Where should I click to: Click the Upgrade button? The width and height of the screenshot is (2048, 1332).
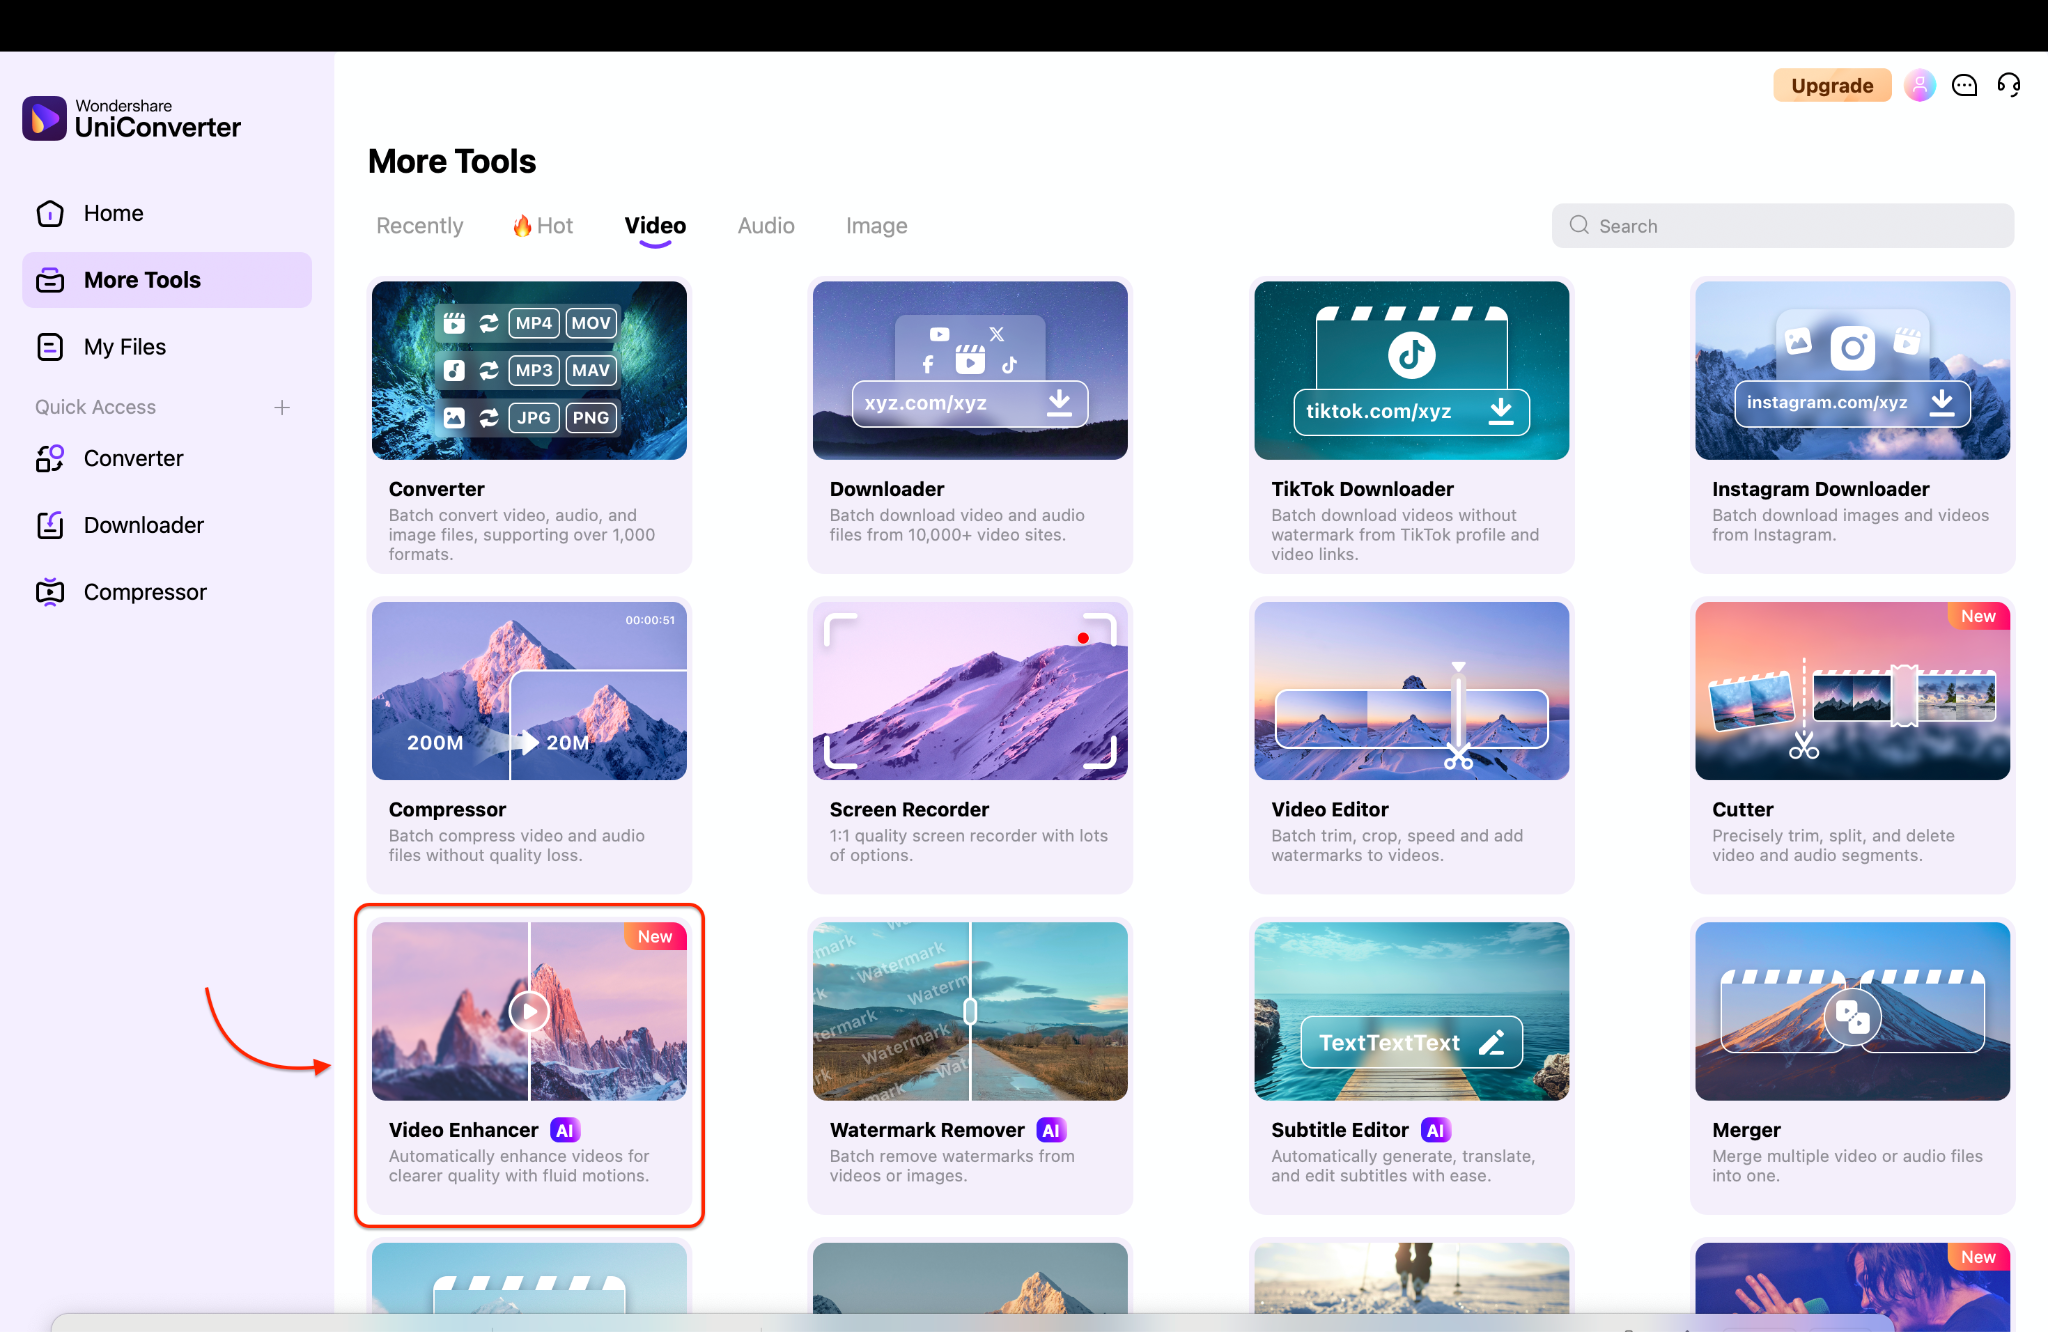(1831, 86)
